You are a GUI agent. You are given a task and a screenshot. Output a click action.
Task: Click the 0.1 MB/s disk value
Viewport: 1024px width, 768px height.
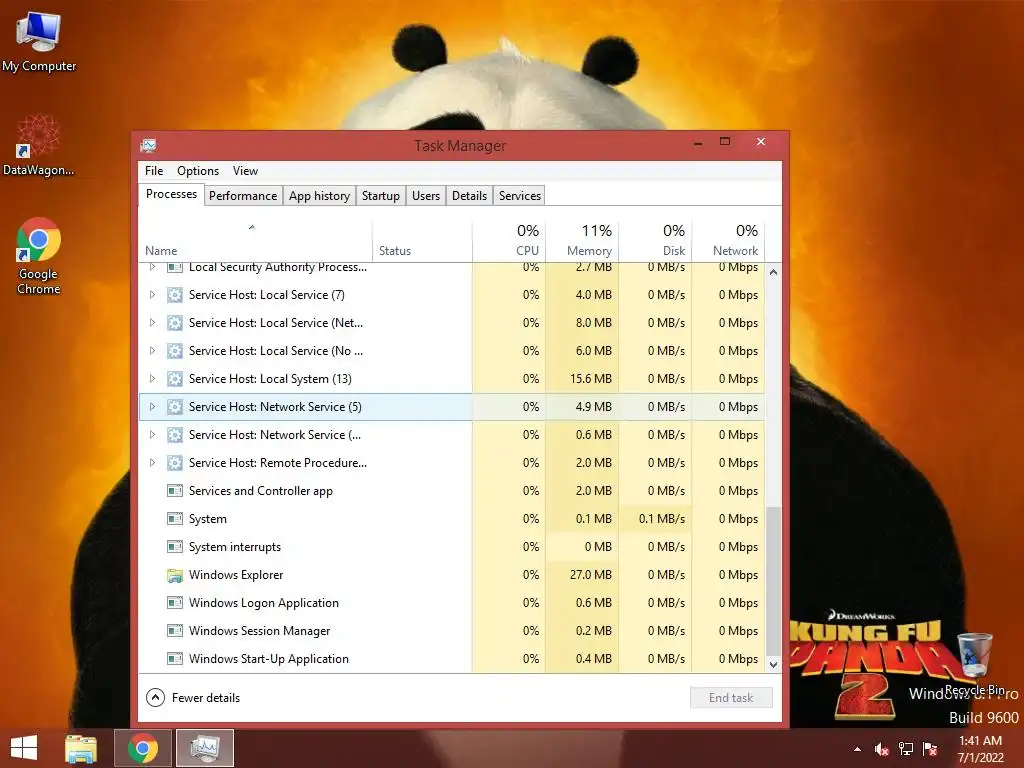click(x=662, y=519)
